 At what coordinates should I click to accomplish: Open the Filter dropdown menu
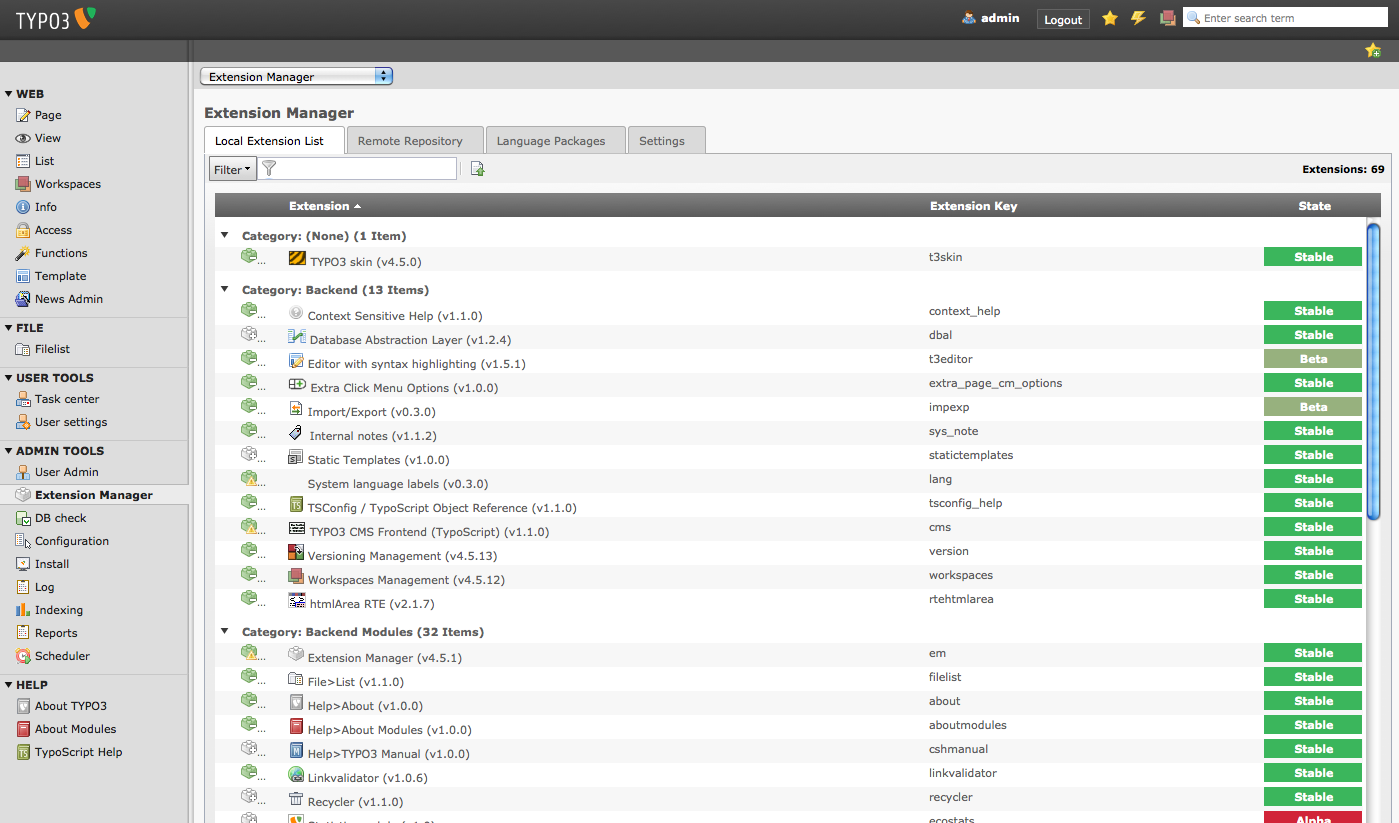click(232, 169)
